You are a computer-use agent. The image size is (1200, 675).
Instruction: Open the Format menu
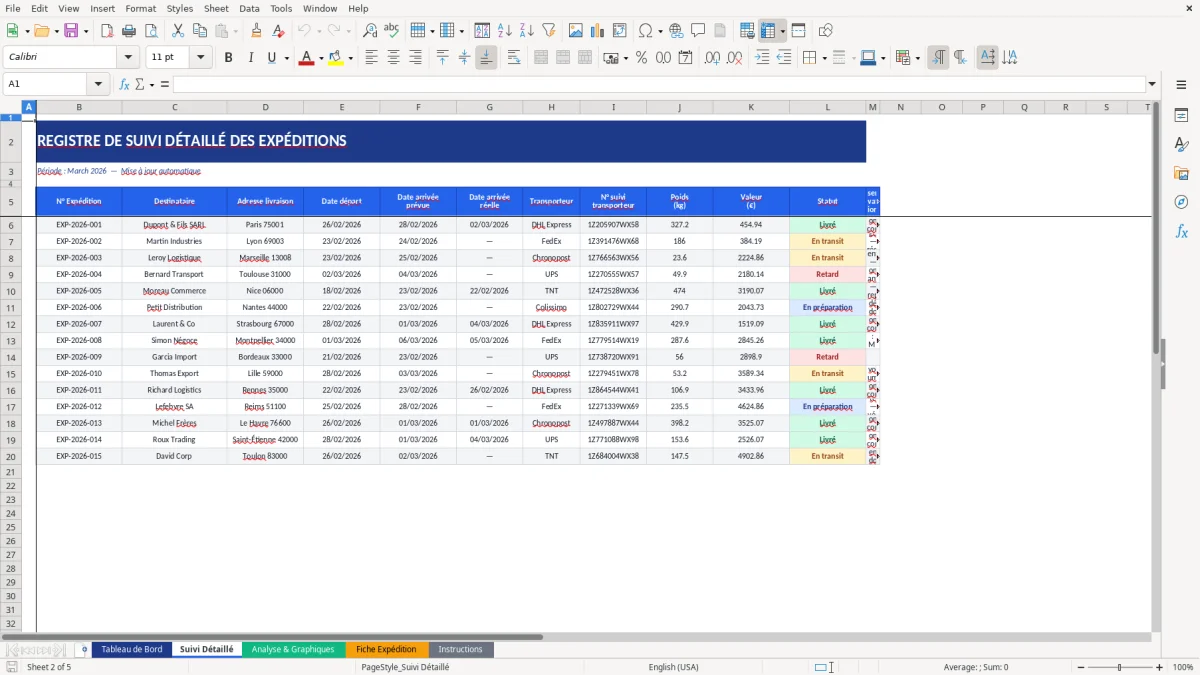point(140,8)
